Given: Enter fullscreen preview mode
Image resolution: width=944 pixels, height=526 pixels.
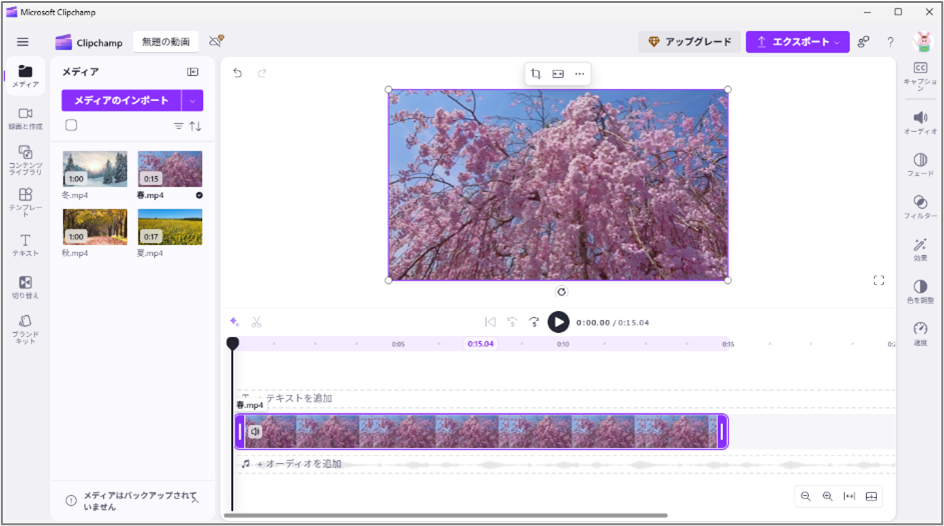Looking at the screenshot, I should pyautogui.click(x=879, y=280).
